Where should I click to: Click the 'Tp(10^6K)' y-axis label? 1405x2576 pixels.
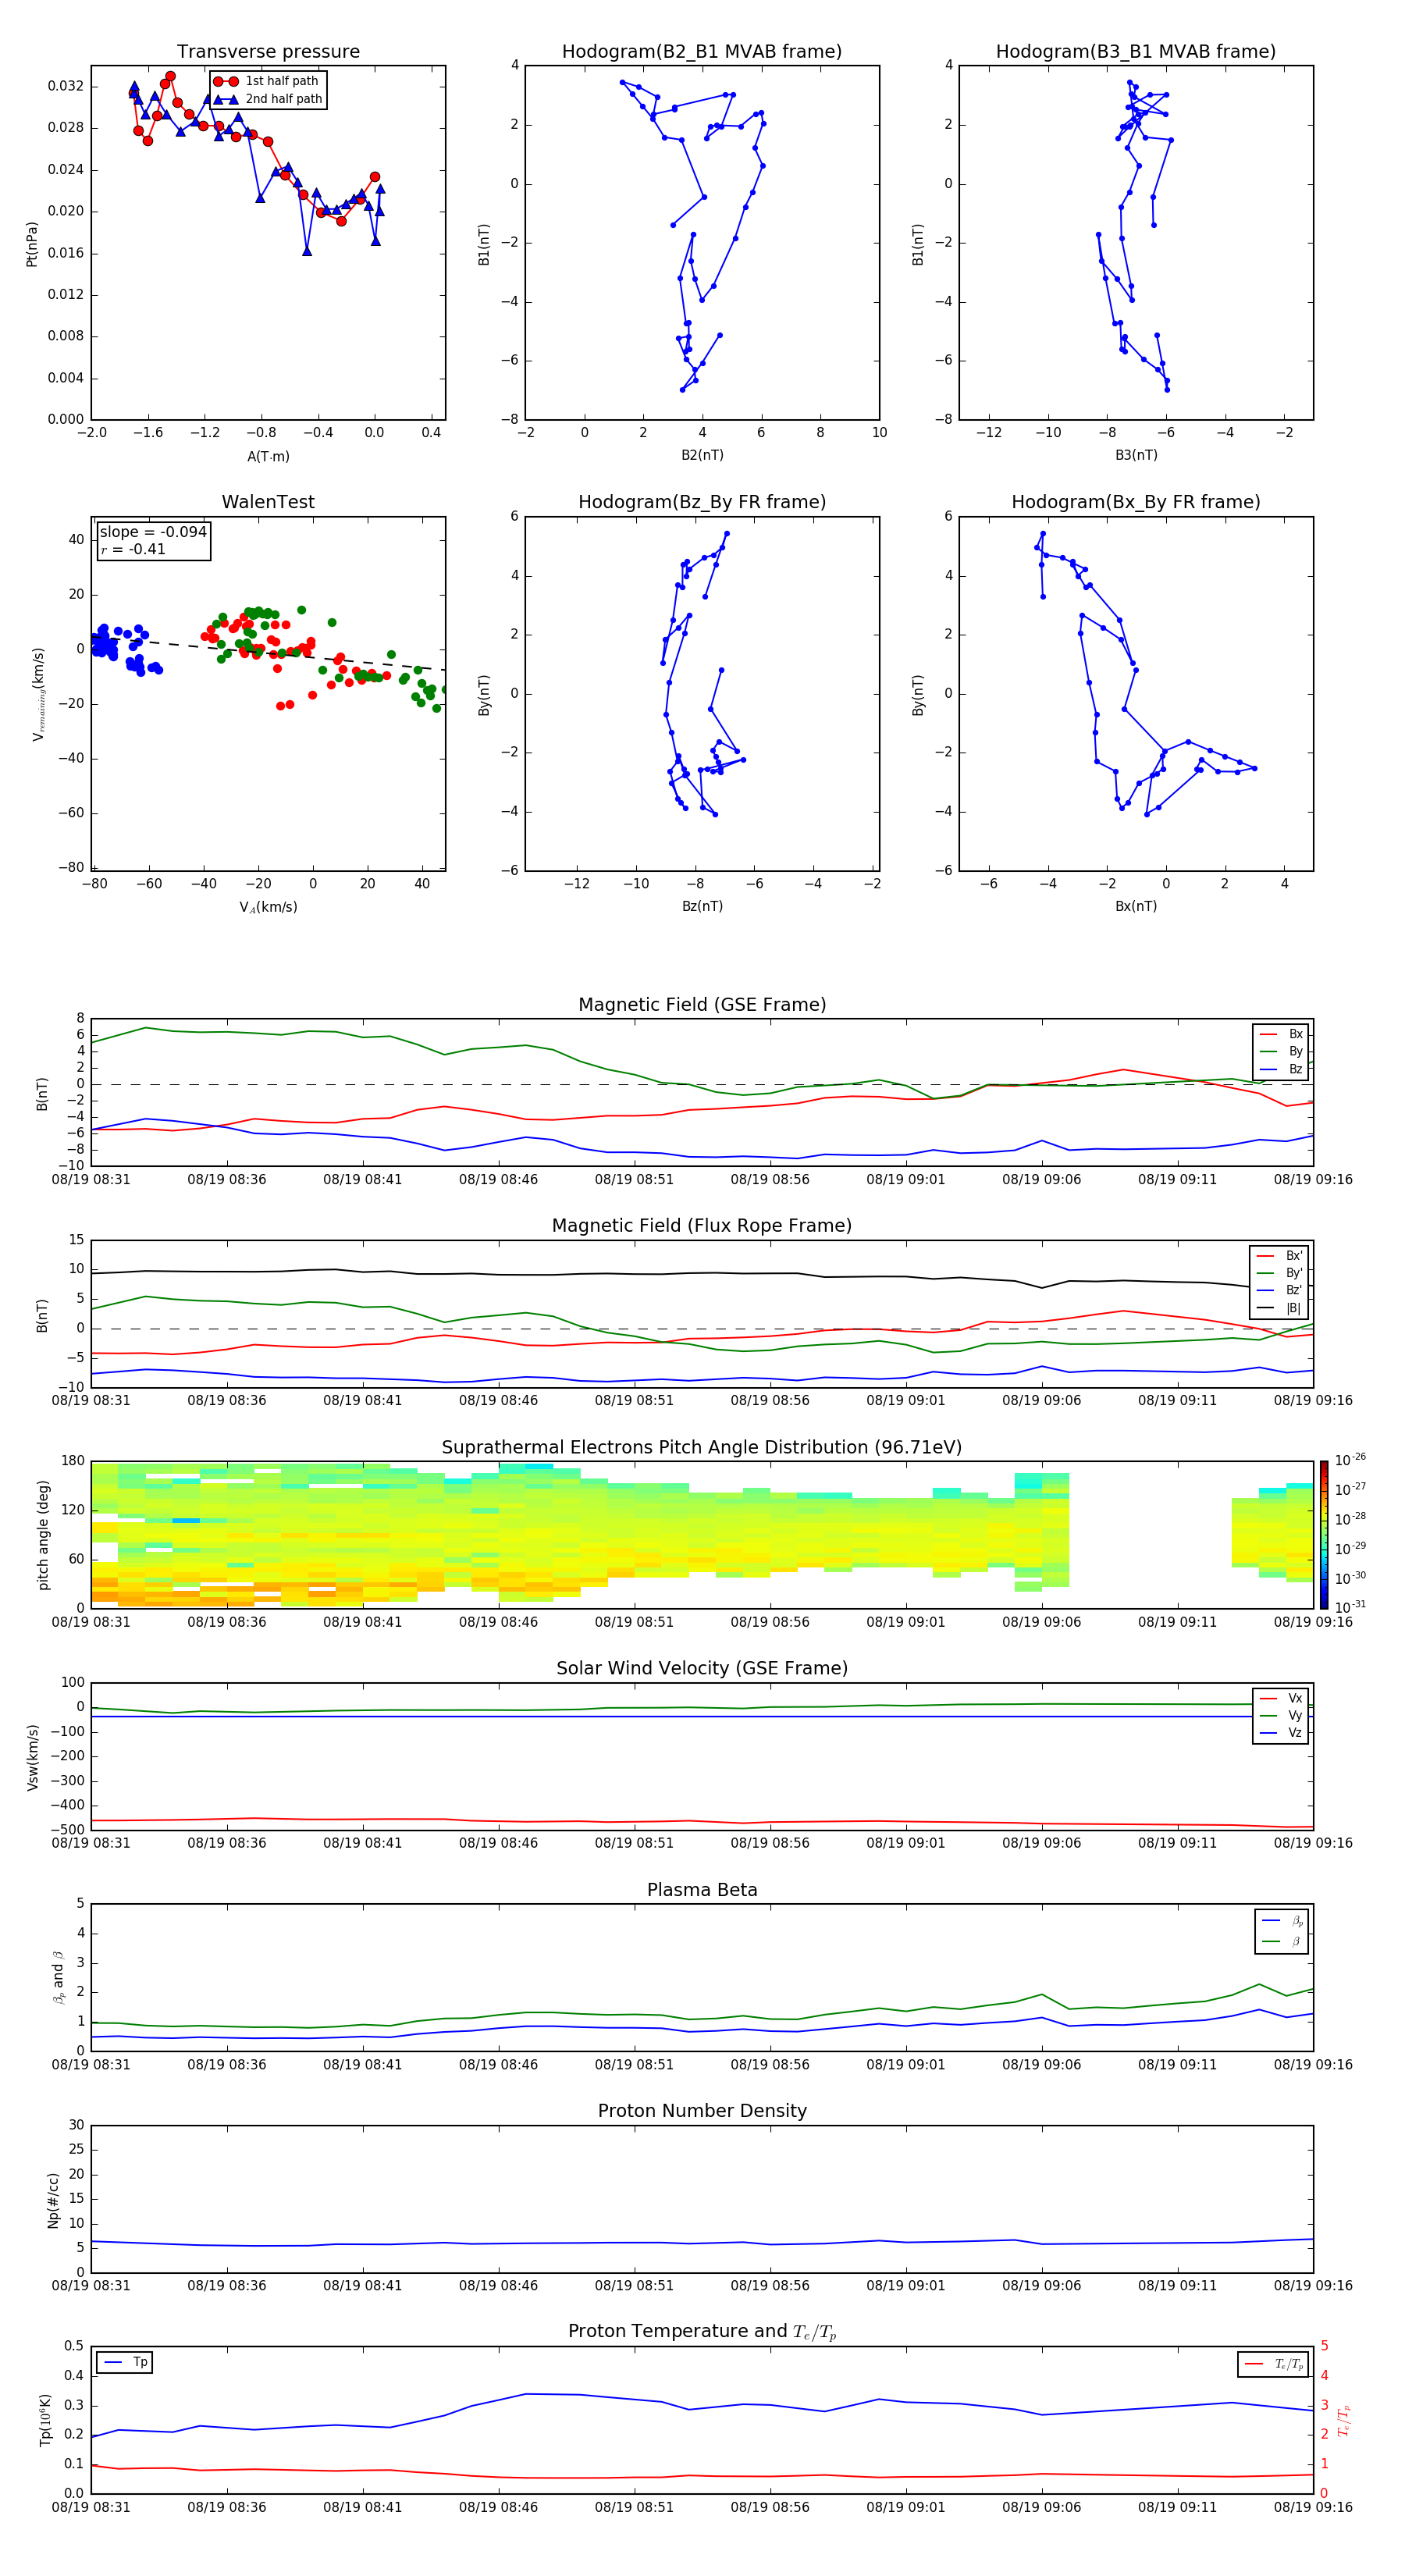tap(45, 2420)
